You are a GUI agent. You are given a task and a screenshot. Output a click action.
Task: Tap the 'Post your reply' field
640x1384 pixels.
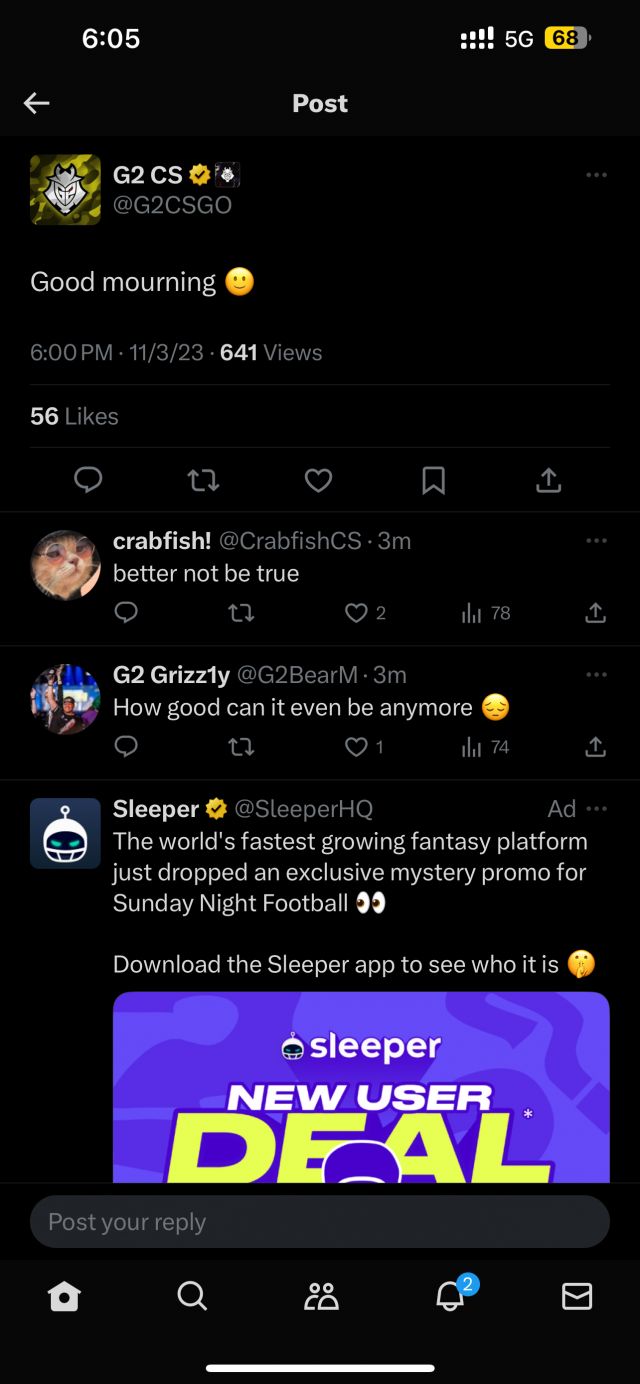click(320, 1222)
